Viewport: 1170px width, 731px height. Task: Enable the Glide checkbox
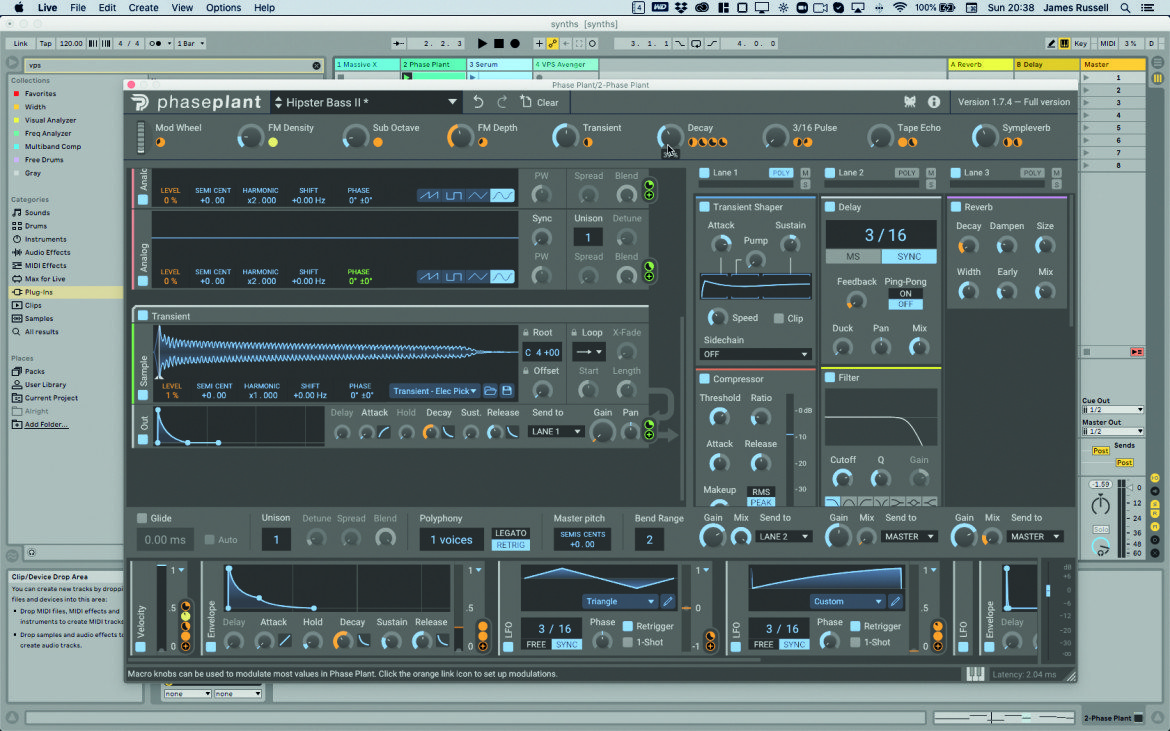pyautogui.click(x=142, y=518)
